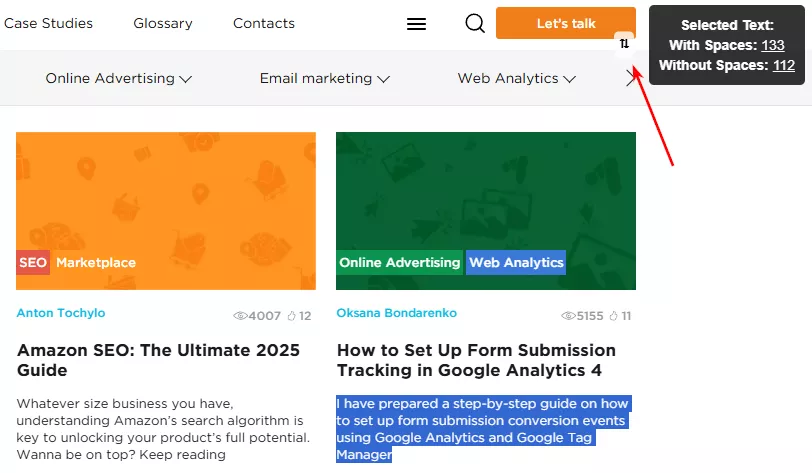Open the orange Amazon SEO article thumbnail

(166, 211)
